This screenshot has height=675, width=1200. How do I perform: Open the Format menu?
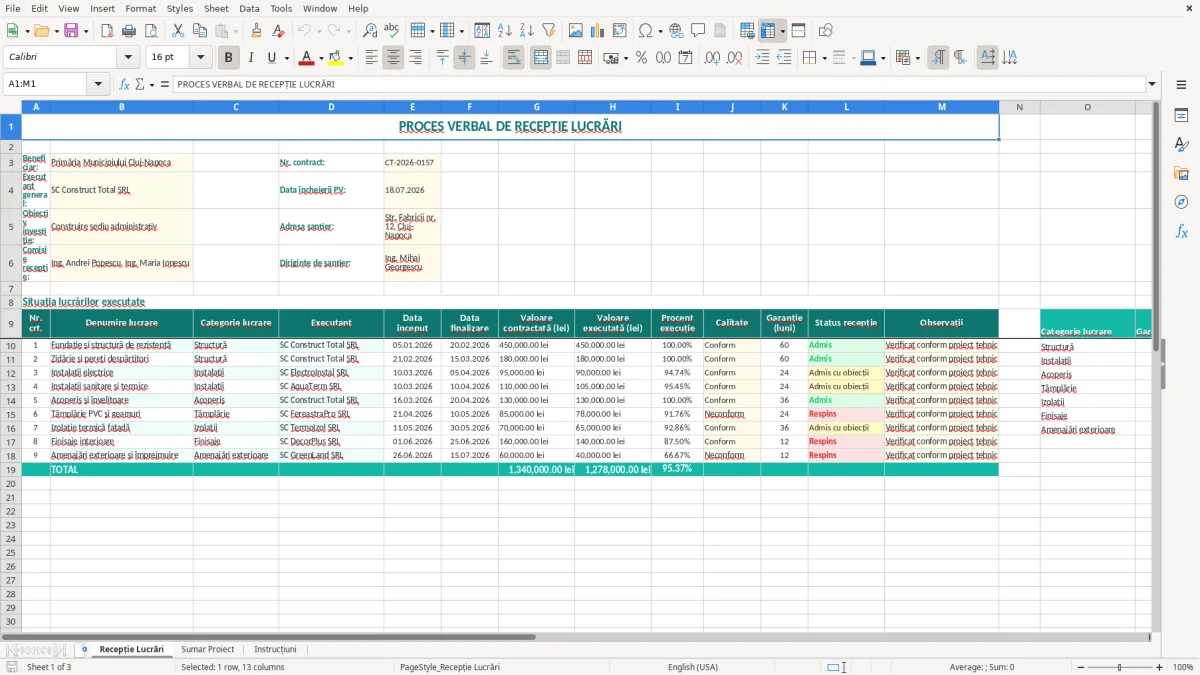(x=140, y=8)
